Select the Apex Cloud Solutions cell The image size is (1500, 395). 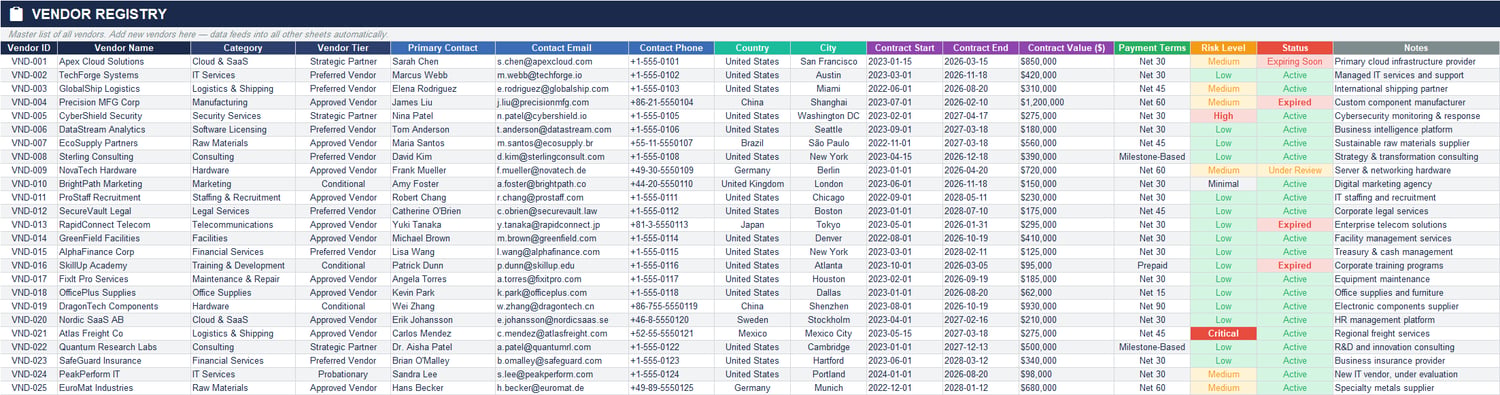click(124, 61)
